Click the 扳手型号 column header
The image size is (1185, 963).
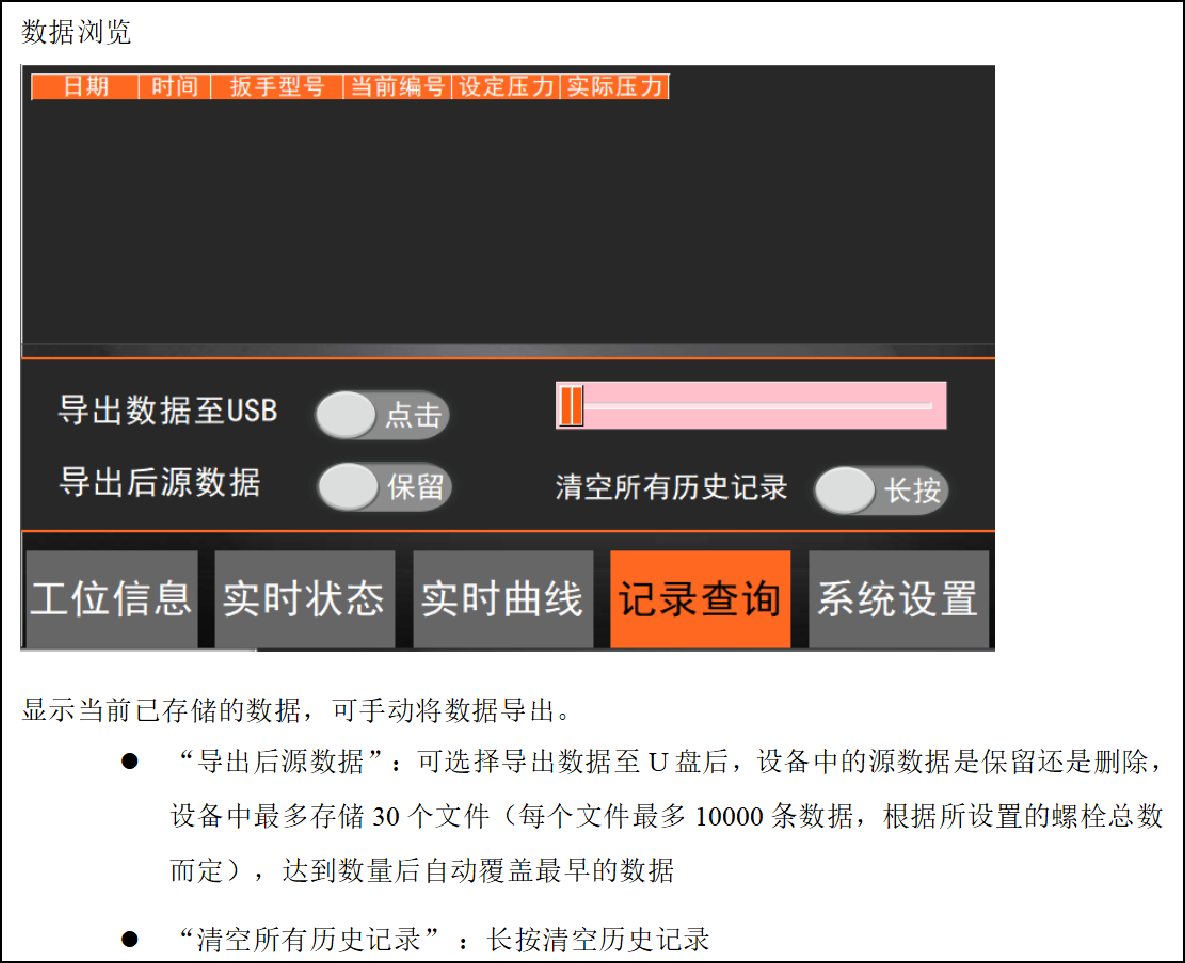point(277,87)
